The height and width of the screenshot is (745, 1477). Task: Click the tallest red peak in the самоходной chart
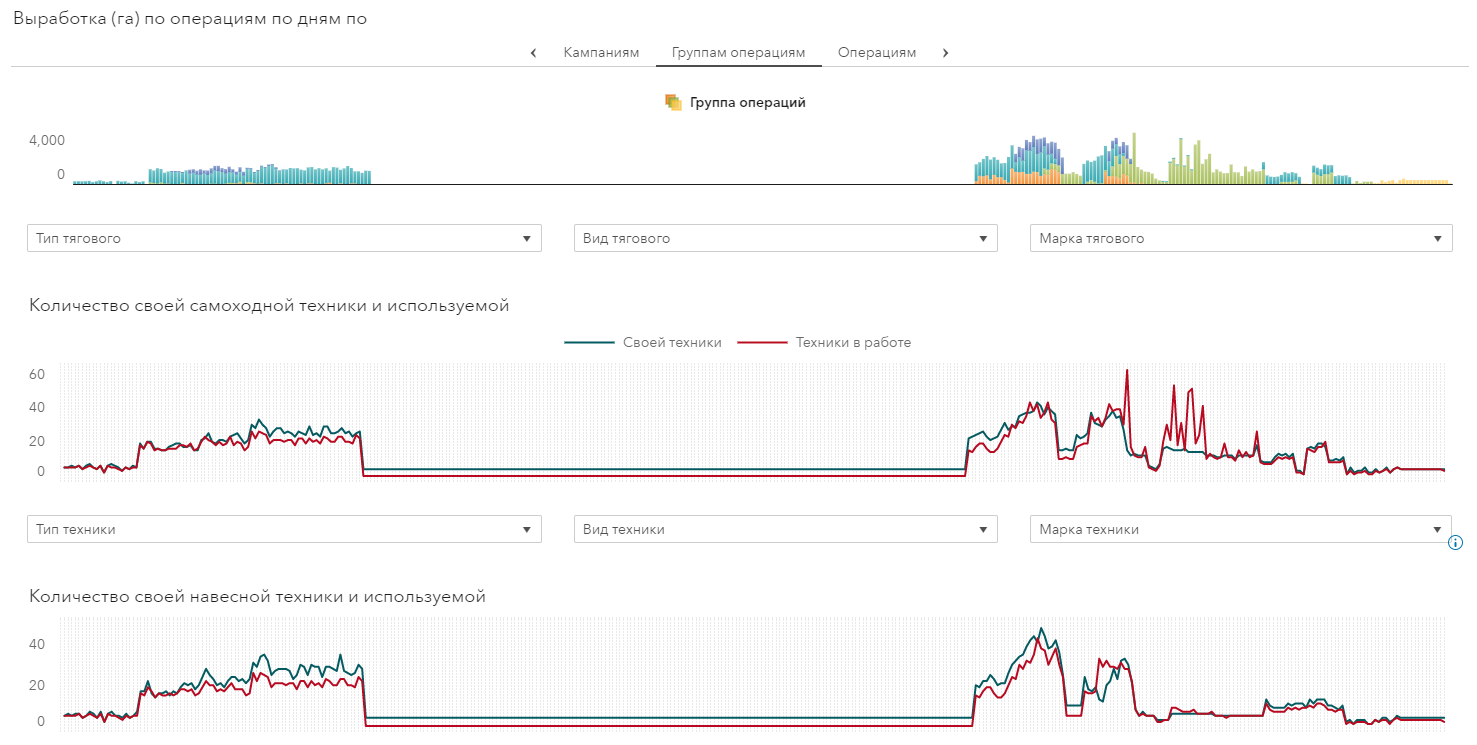coord(1127,372)
